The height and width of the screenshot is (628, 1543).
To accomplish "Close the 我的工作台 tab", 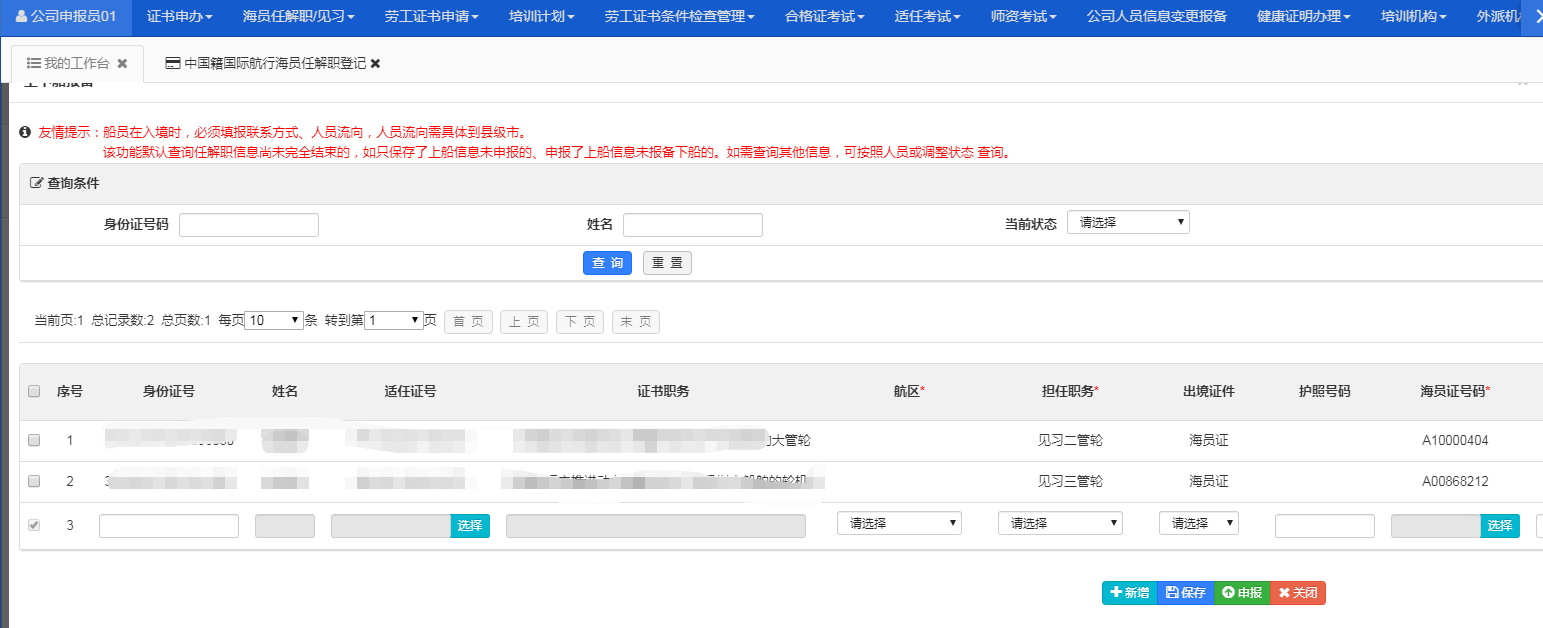I will [122, 64].
